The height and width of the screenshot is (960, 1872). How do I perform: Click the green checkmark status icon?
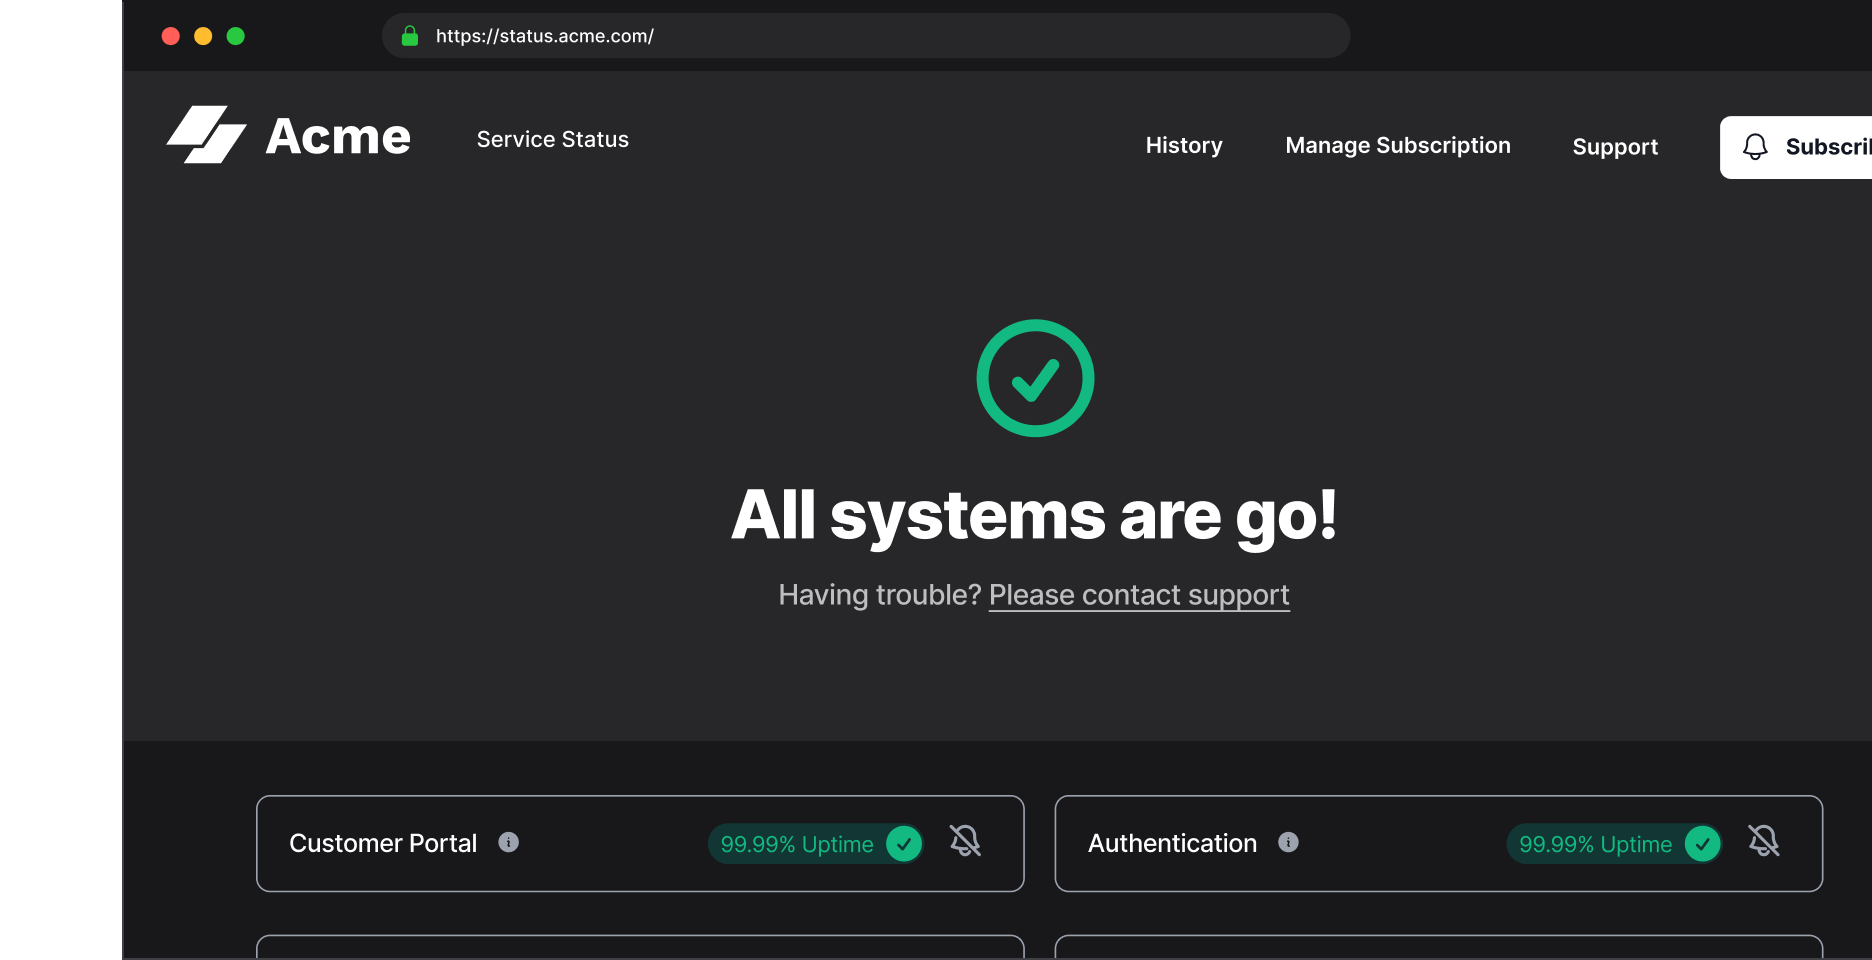[1035, 378]
